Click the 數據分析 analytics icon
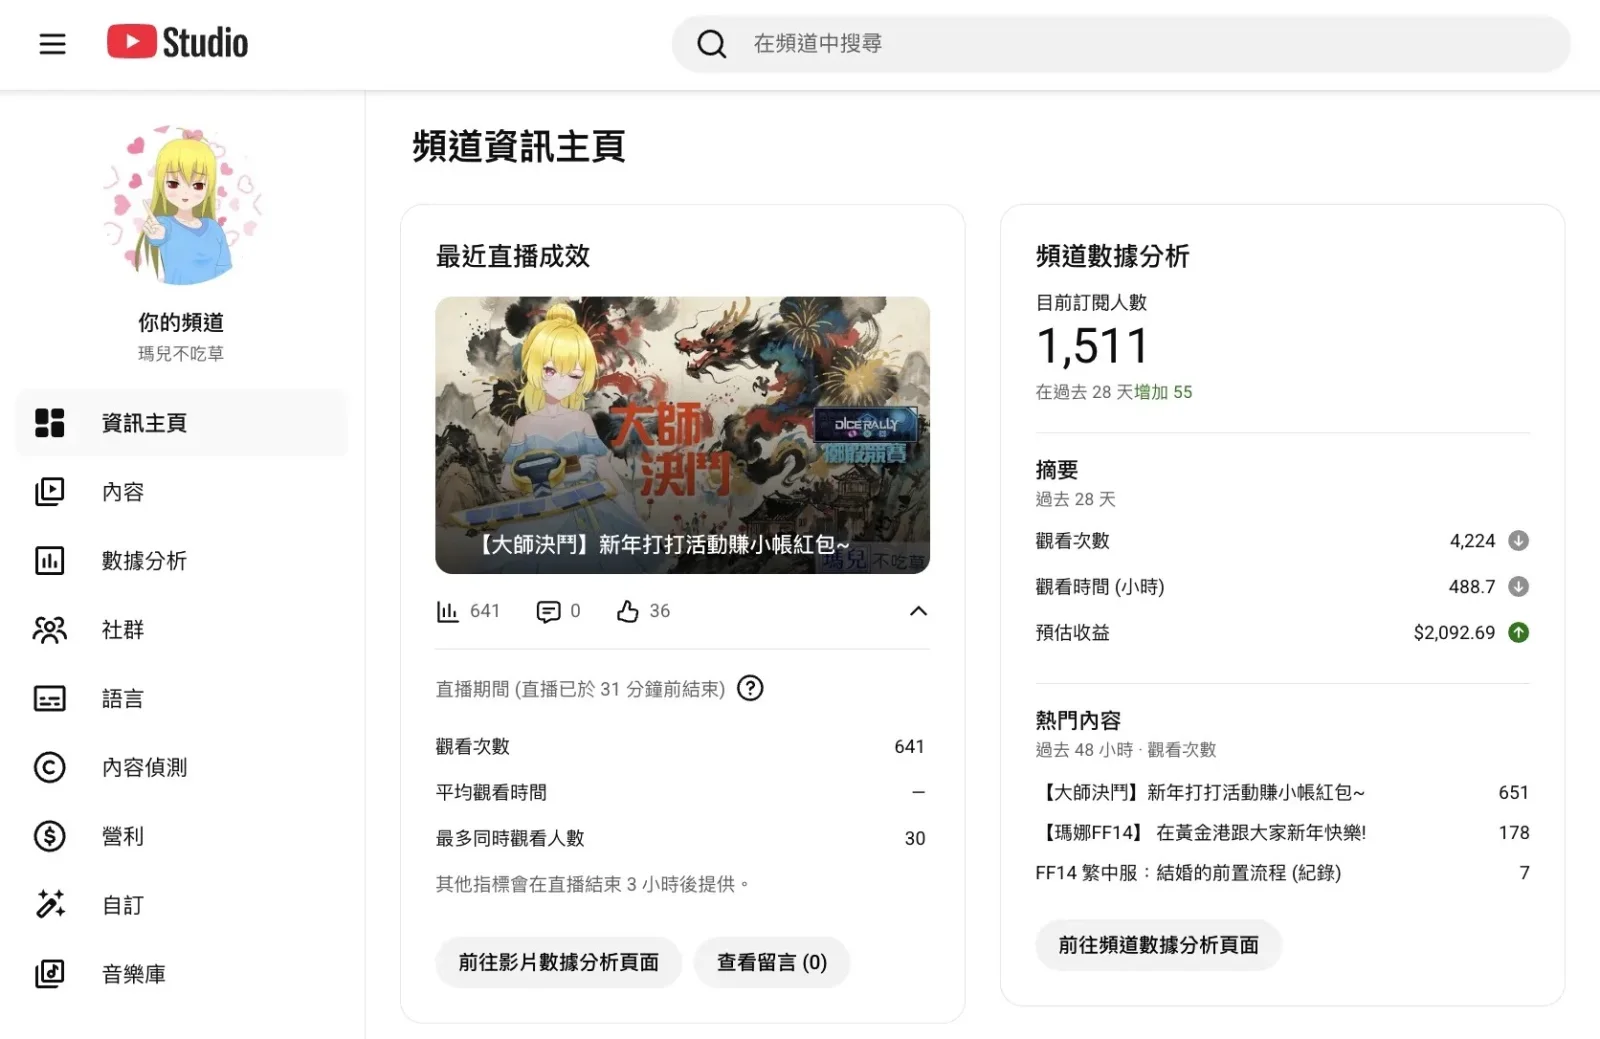 pyautogui.click(x=50, y=561)
